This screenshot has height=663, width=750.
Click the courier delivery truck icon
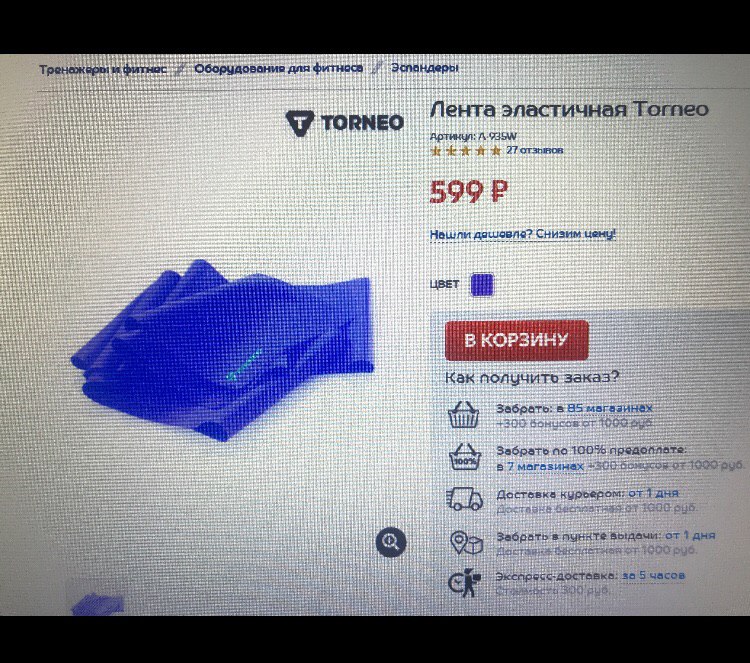click(x=464, y=499)
